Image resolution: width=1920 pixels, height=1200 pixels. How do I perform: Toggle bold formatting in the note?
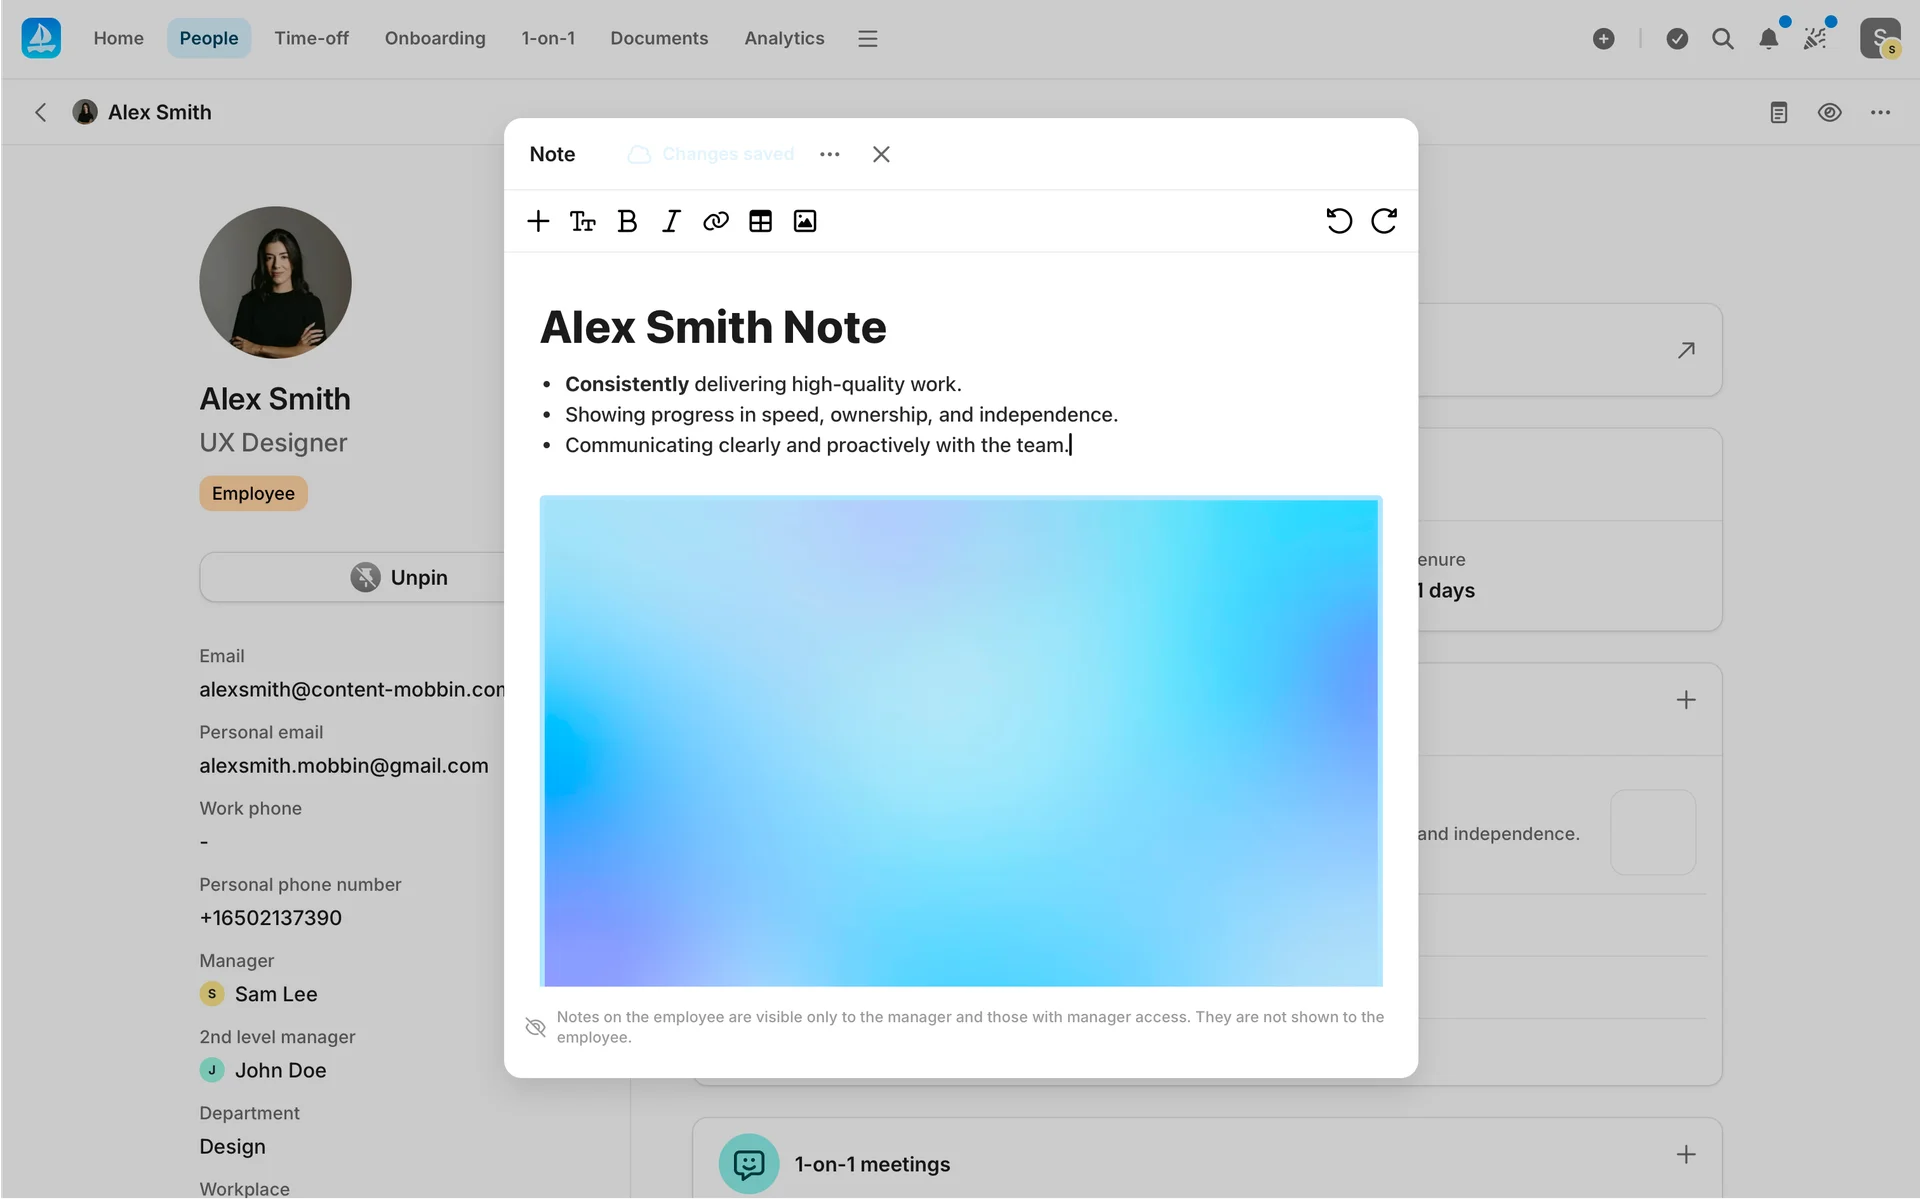[627, 221]
